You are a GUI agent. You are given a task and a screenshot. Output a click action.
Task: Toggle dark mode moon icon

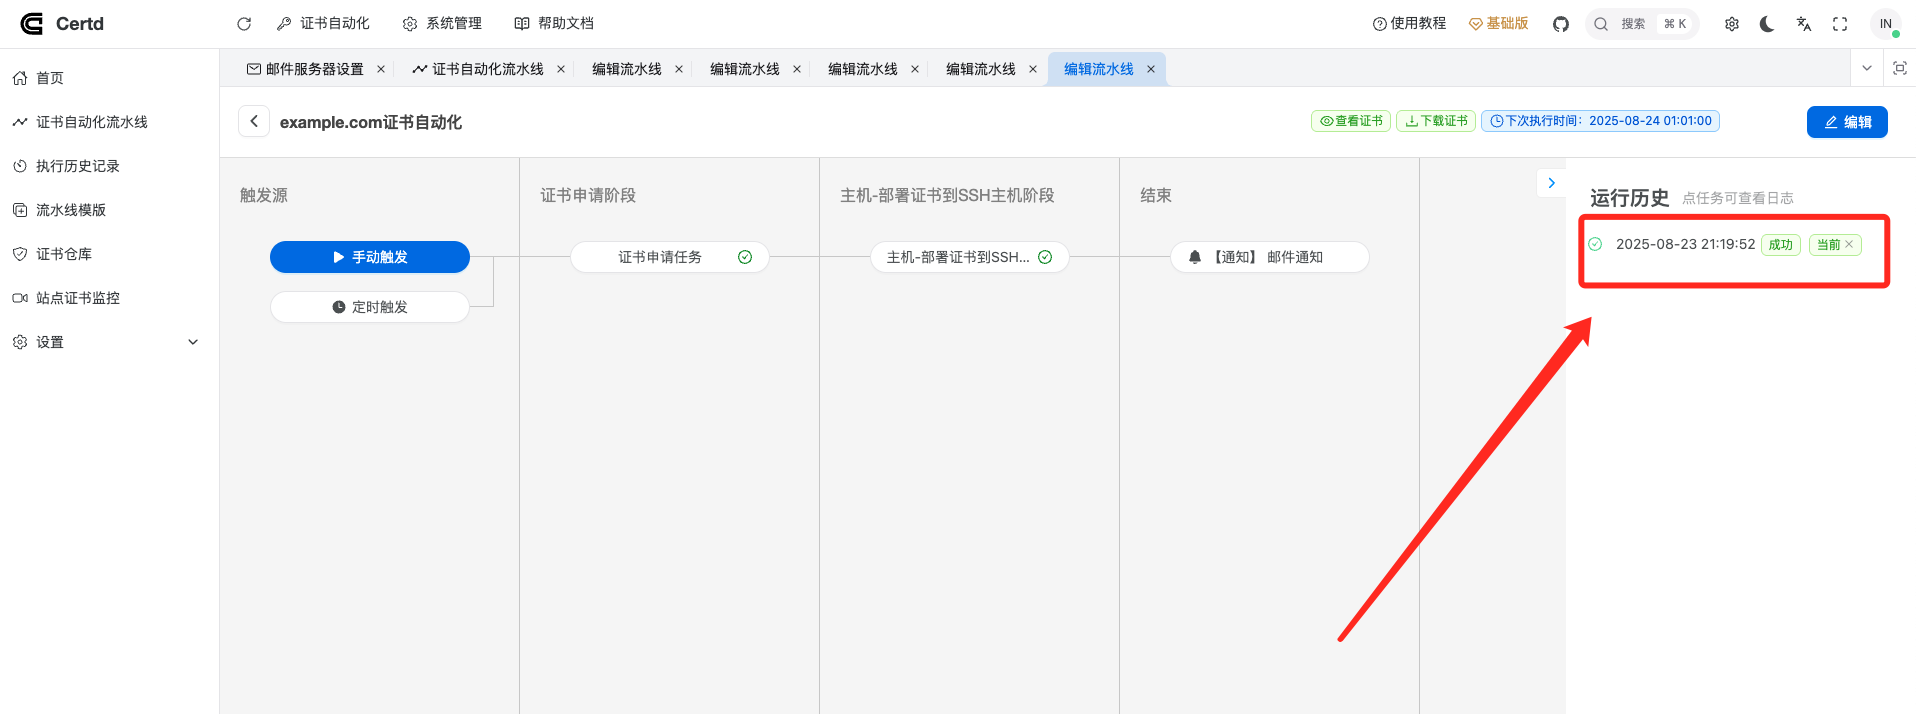point(1767,24)
